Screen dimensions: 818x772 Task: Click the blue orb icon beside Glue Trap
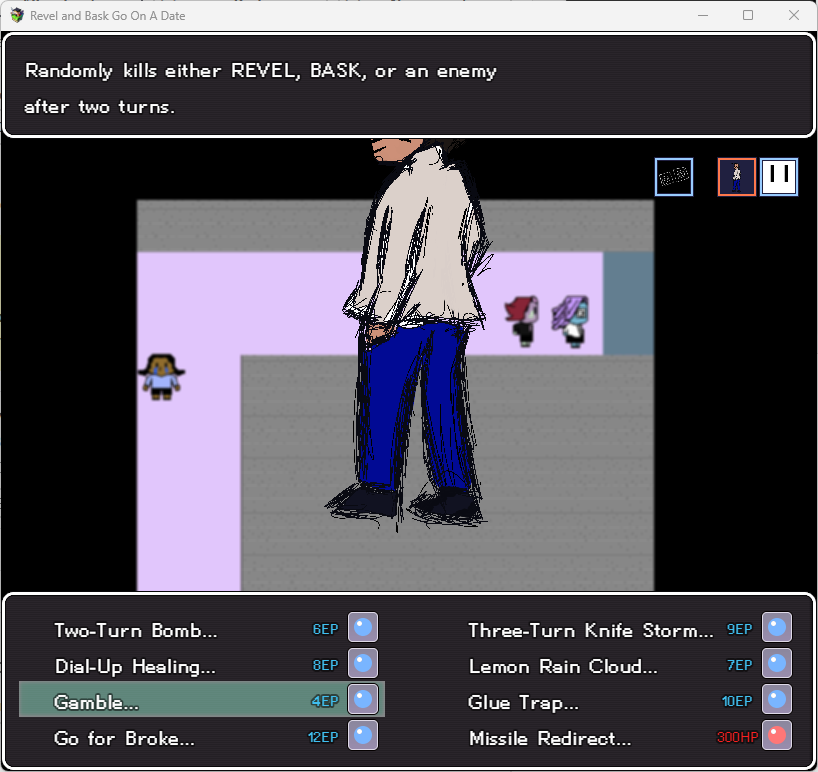[x=777, y=699]
